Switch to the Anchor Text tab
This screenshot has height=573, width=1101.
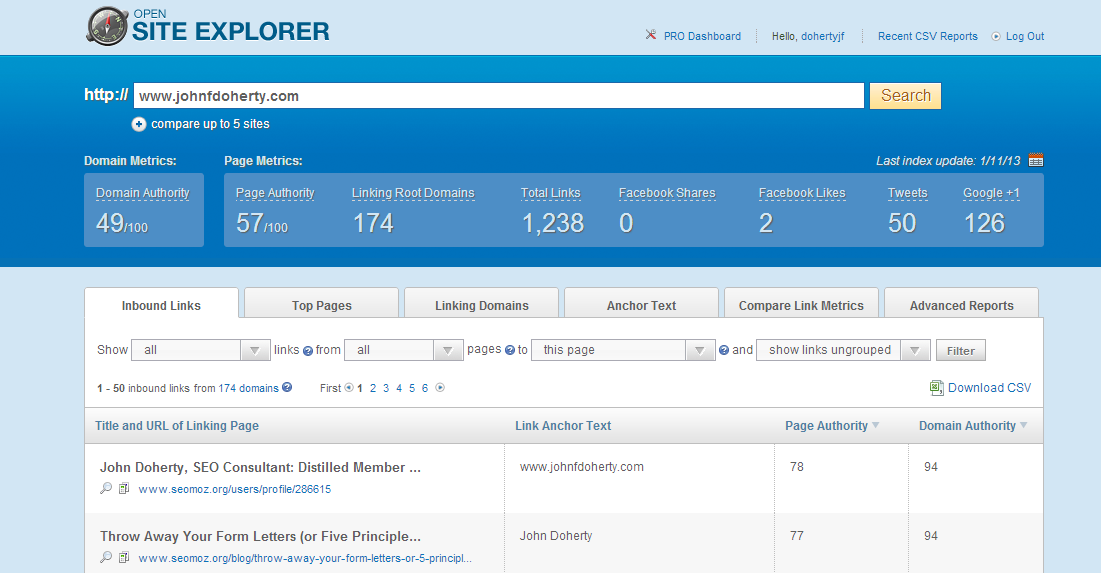641,305
